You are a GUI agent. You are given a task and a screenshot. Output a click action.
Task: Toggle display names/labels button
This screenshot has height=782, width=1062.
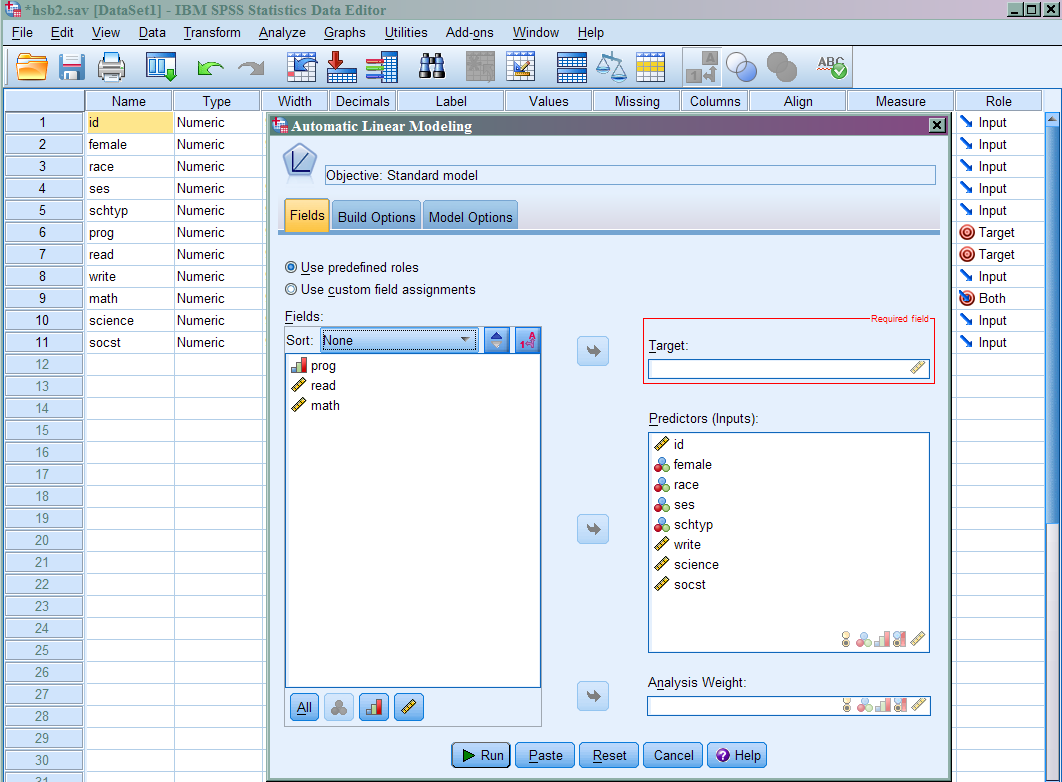[528, 341]
